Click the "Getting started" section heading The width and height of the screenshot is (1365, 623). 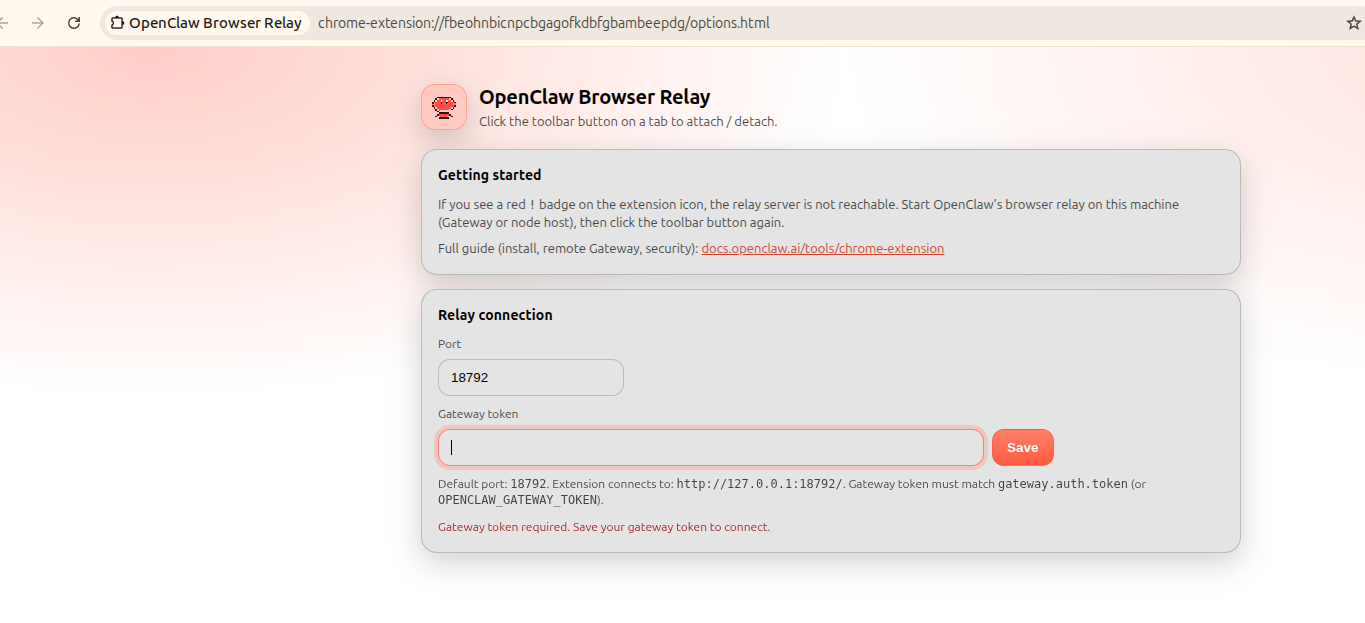(x=489, y=175)
